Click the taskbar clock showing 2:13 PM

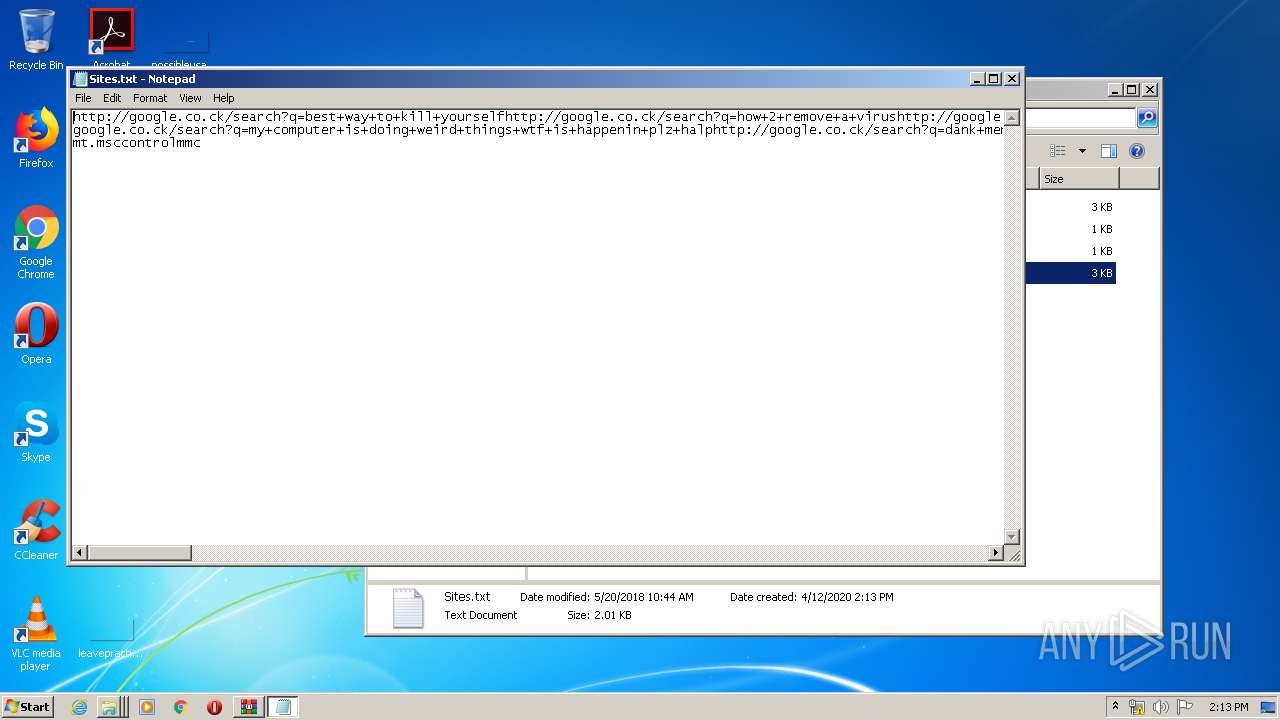[x=1228, y=707]
